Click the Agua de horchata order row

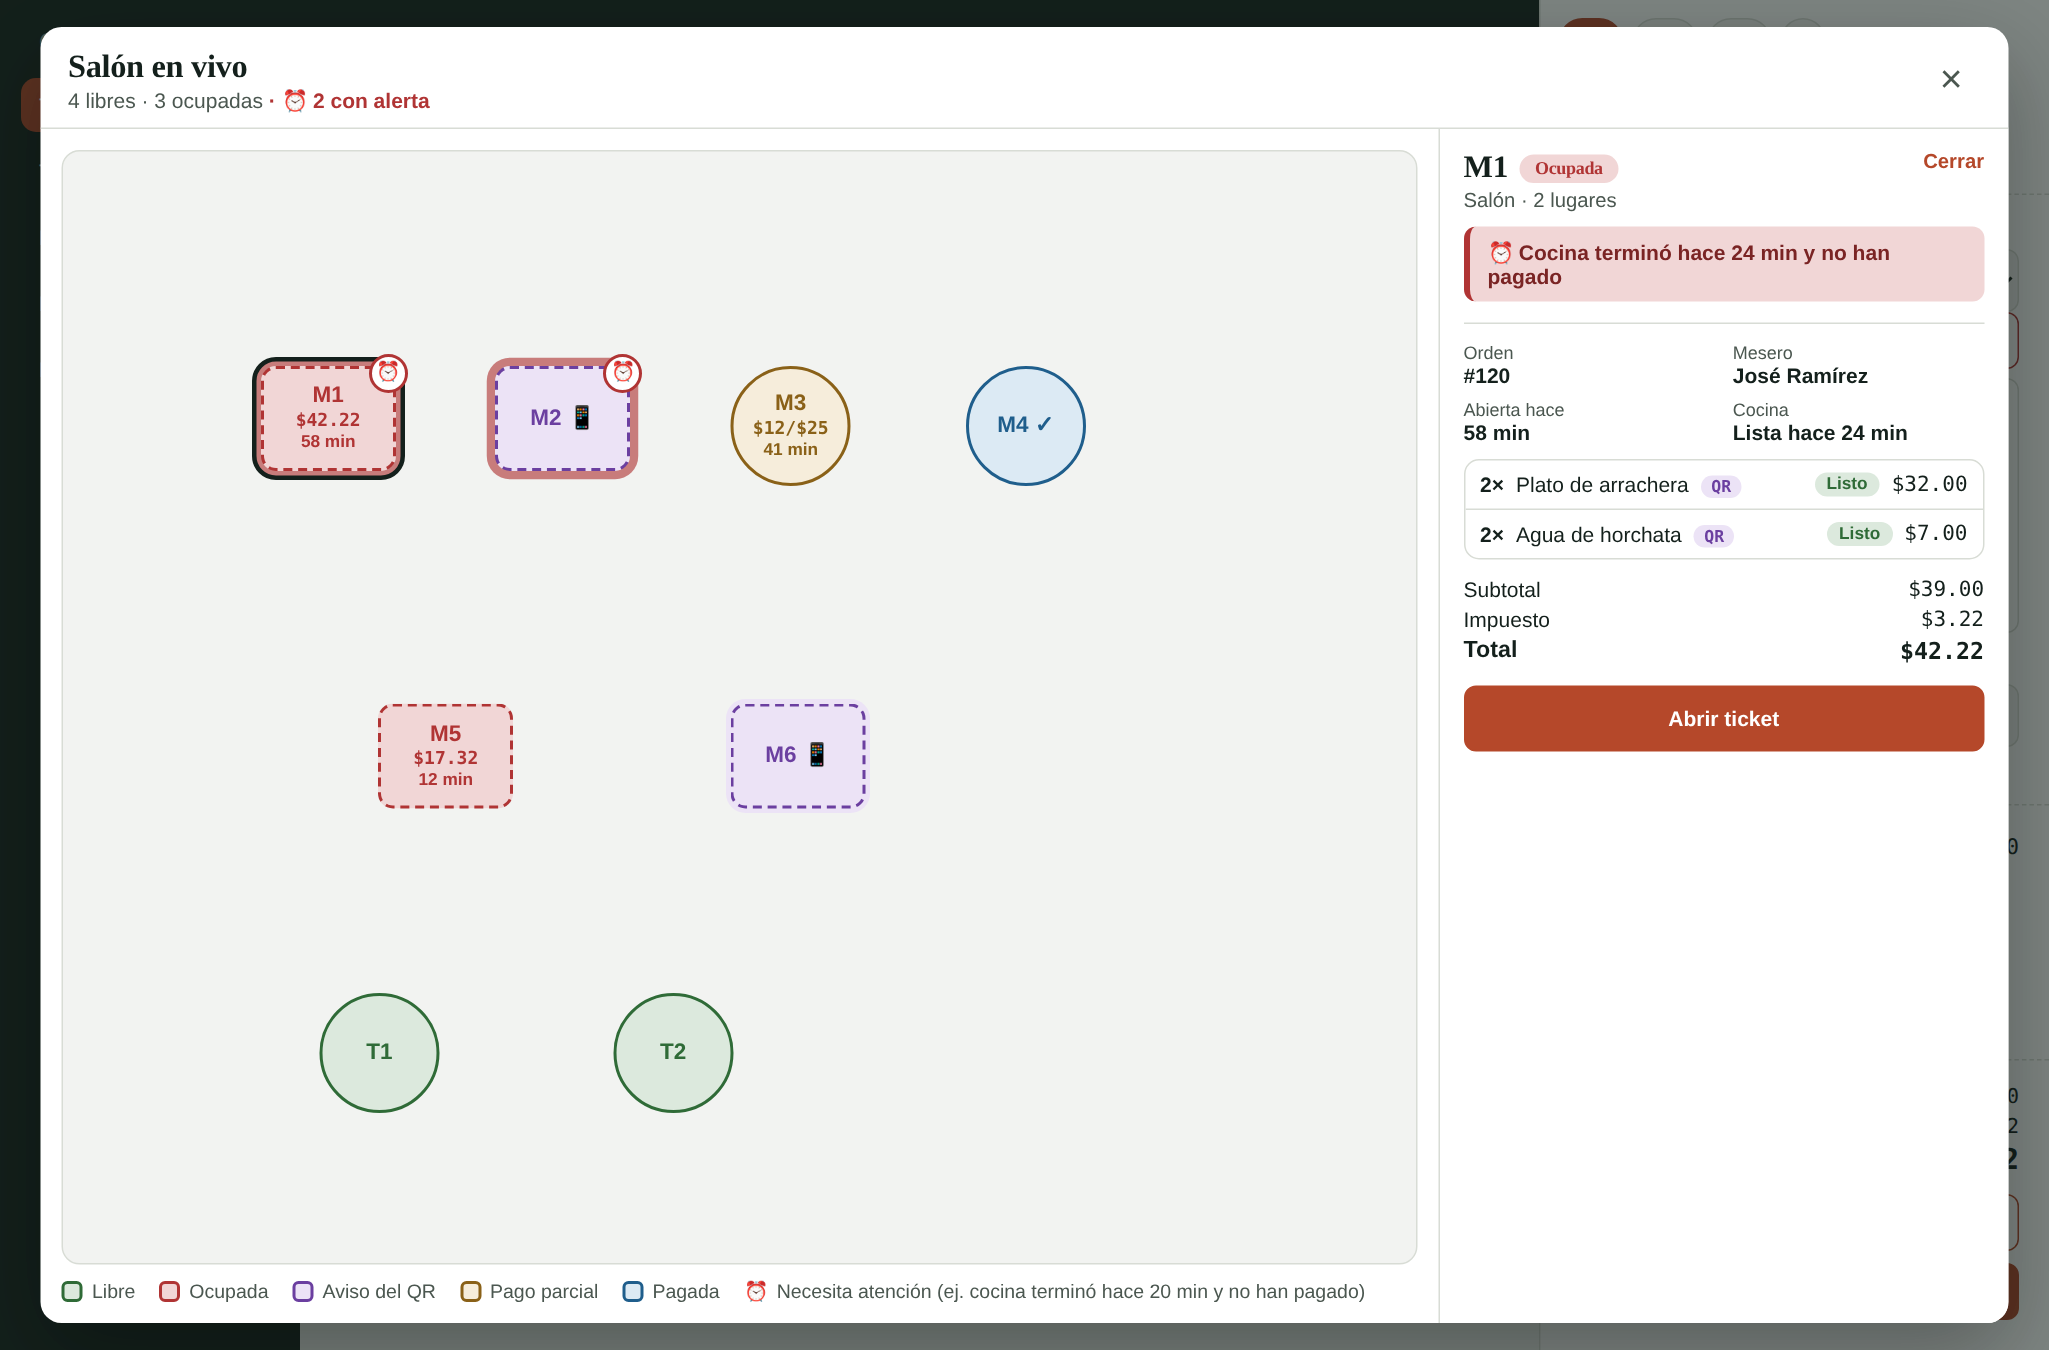pyautogui.click(x=1723, y=534)
